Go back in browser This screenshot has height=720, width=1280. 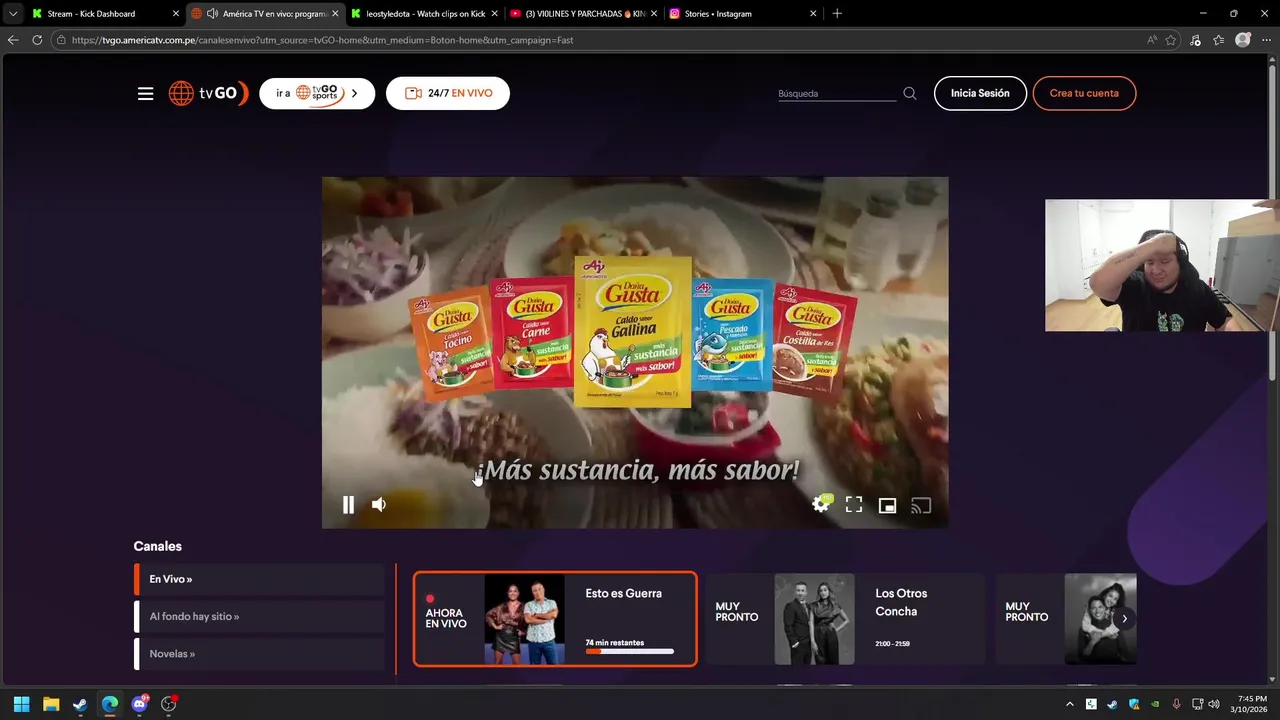coord(13,40)
